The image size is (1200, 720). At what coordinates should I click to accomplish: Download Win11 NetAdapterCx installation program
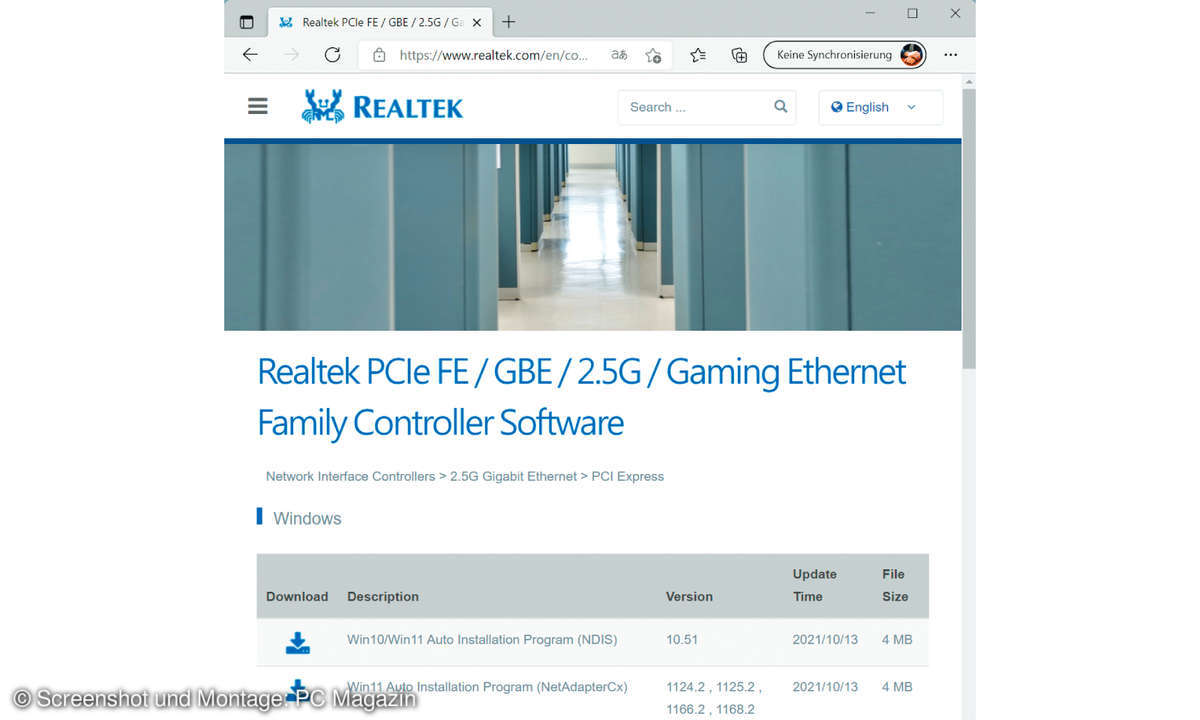coord(298,688)
